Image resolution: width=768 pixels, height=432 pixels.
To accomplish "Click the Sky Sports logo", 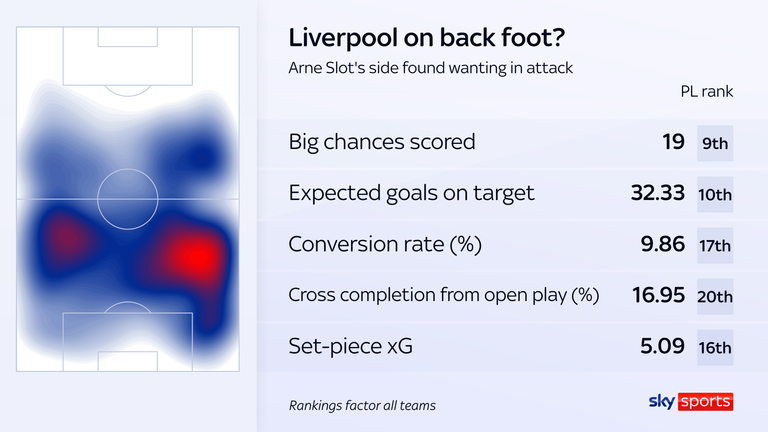I will (691, 402).
